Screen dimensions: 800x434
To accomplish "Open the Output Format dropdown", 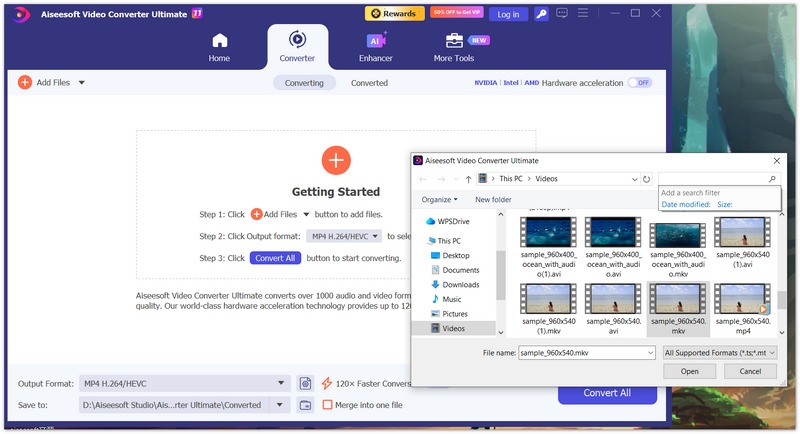I will click(x=185, y=384).
